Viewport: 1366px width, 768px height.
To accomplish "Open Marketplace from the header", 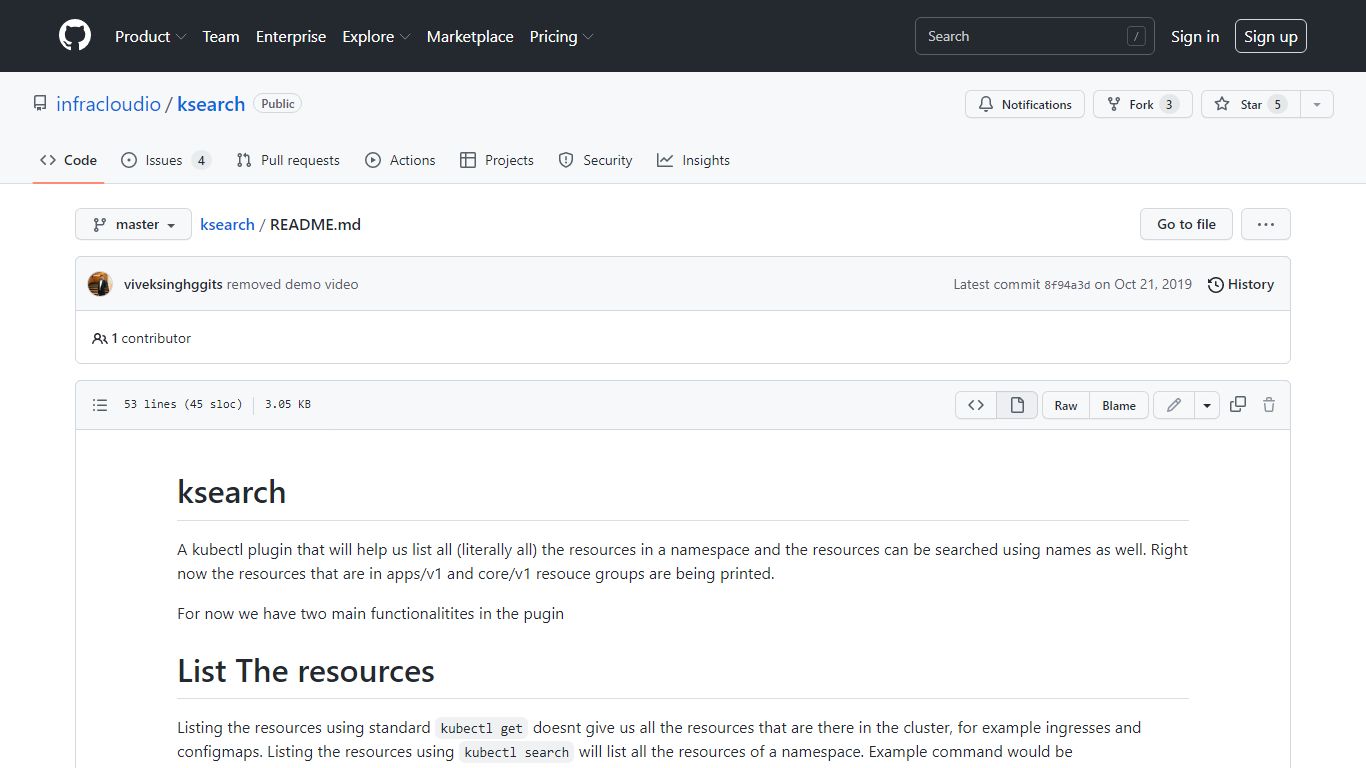I will 470,36.
